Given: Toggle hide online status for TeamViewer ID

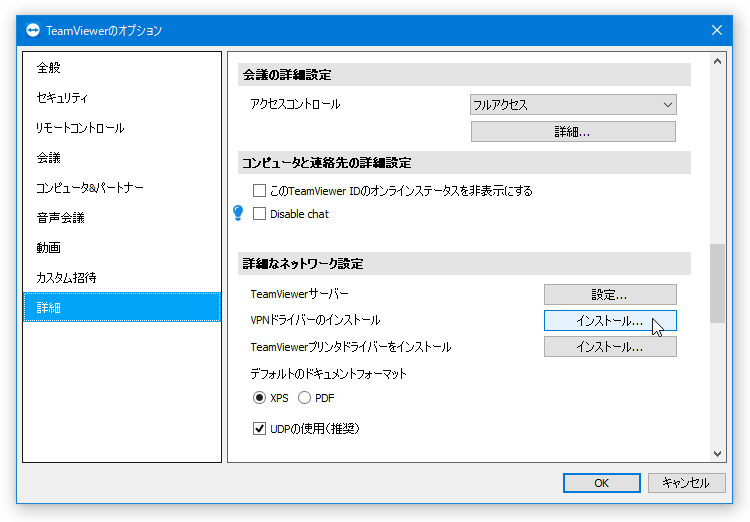Looking at the screenshot, I should coord(259,191).
